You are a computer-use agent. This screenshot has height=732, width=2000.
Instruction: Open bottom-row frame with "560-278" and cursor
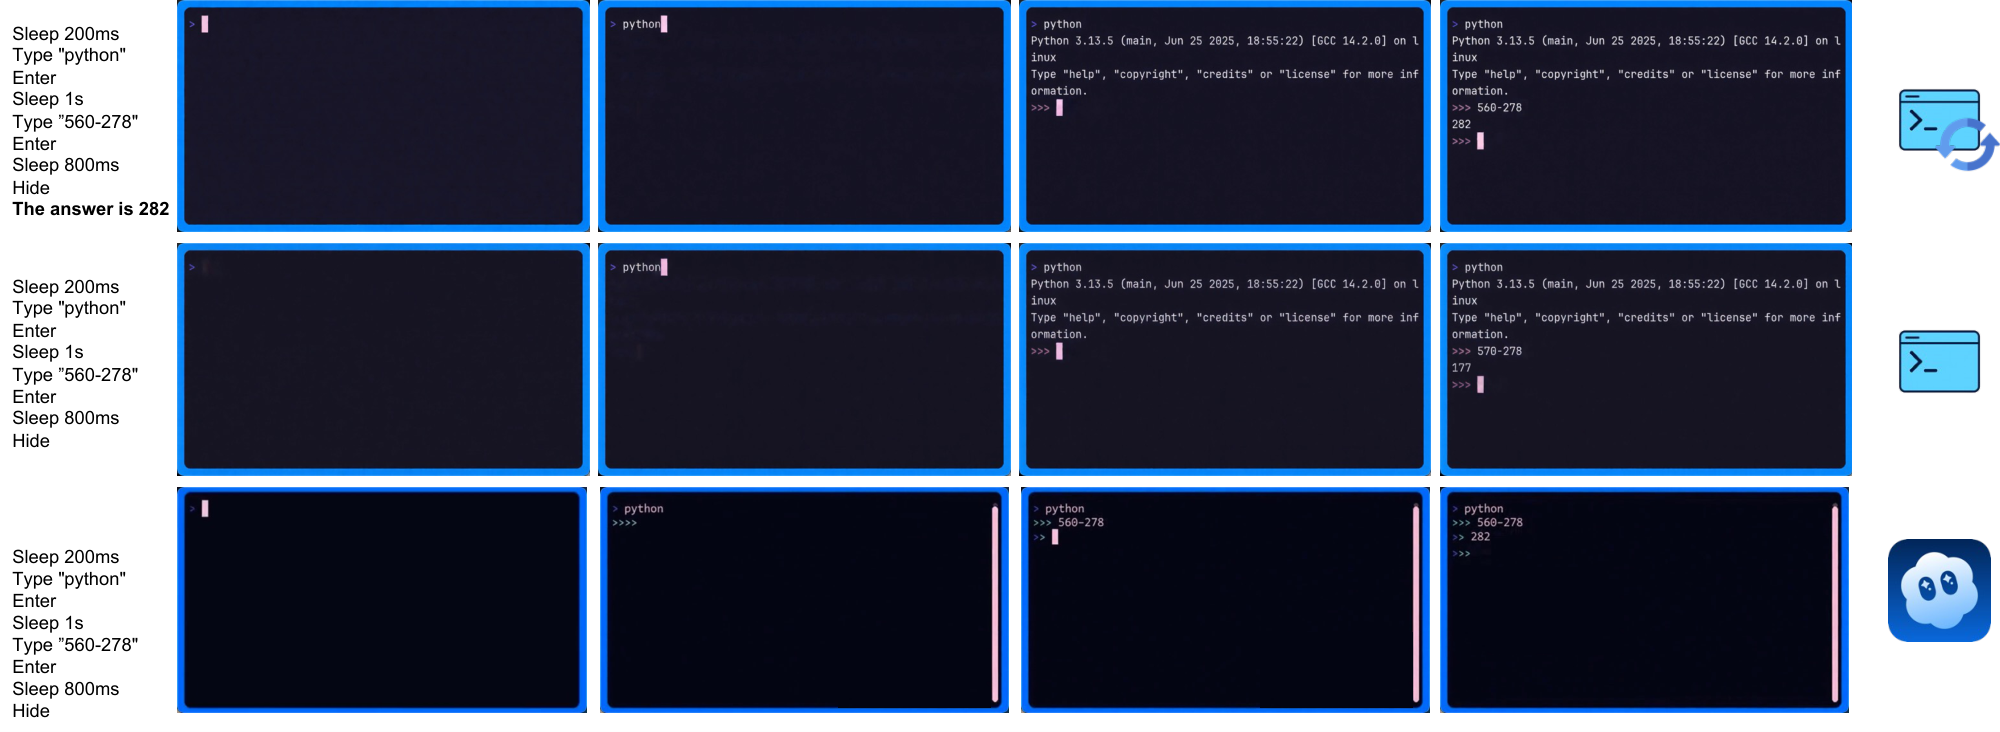pyautogui.click(x=1224, y=600)
